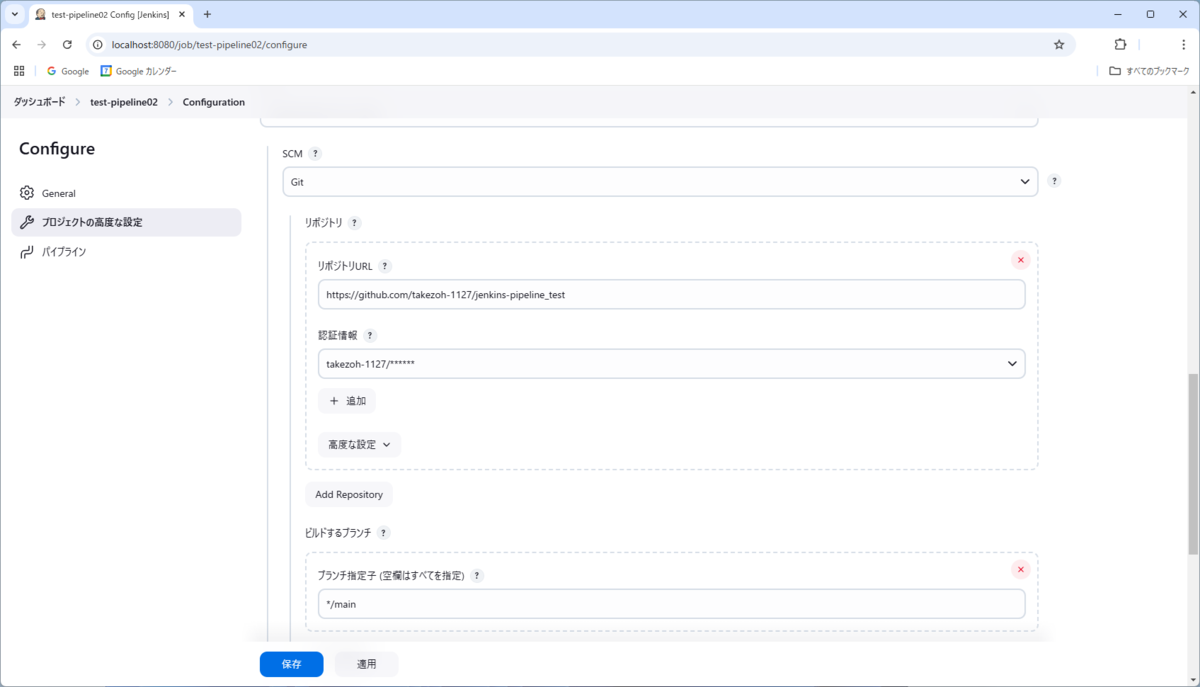Screen dimensions: 1200x687
Task: Open Google bookmark
Action: click(68, 71)
